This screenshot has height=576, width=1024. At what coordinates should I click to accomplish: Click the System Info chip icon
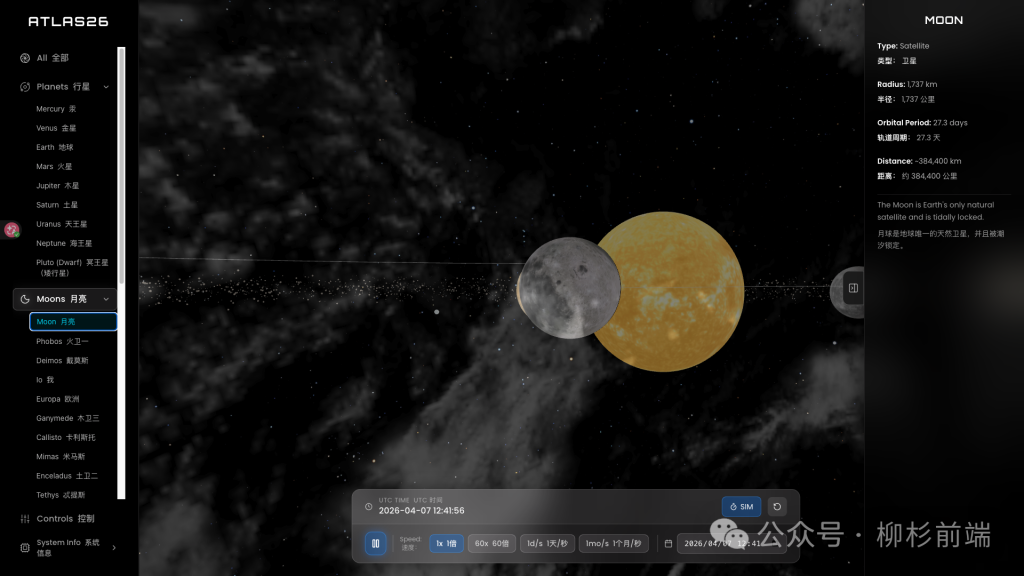click(x=25, y=547)
